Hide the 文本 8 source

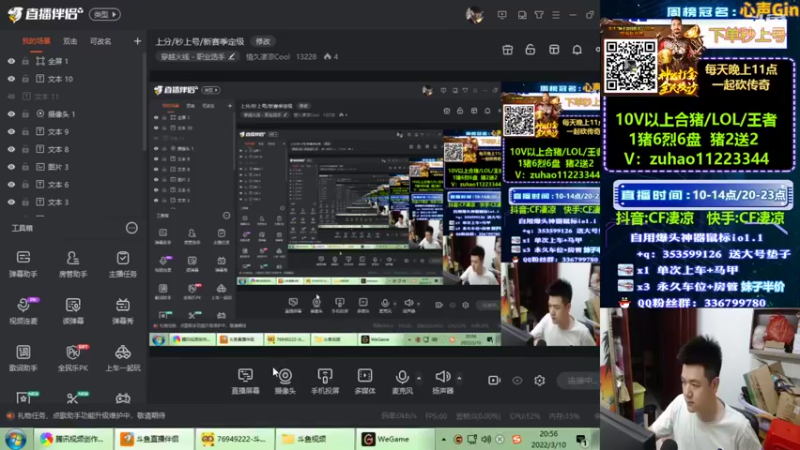tap(11, 149)
